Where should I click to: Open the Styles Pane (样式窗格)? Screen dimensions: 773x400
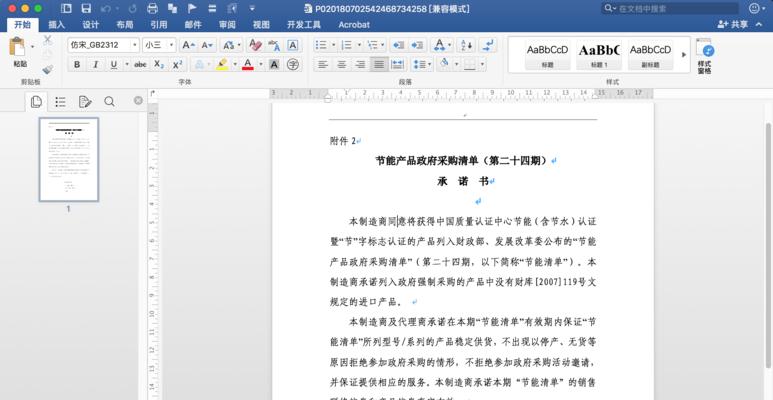point(705,57)
